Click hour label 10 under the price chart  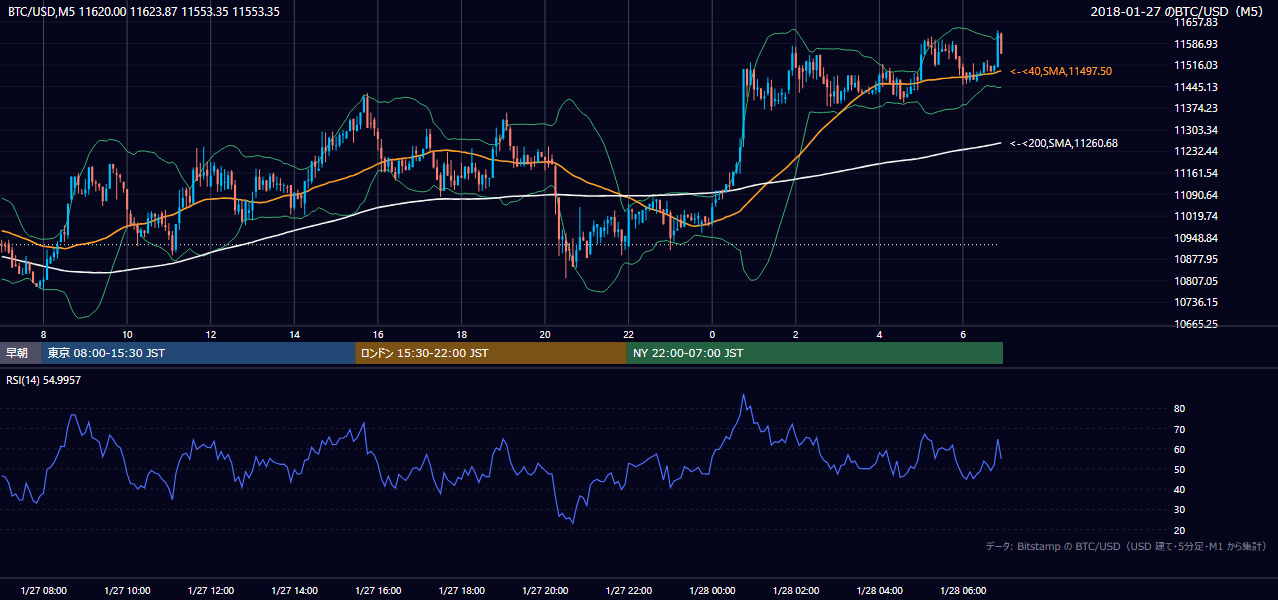pyautogui.click(x=127, y=334)
